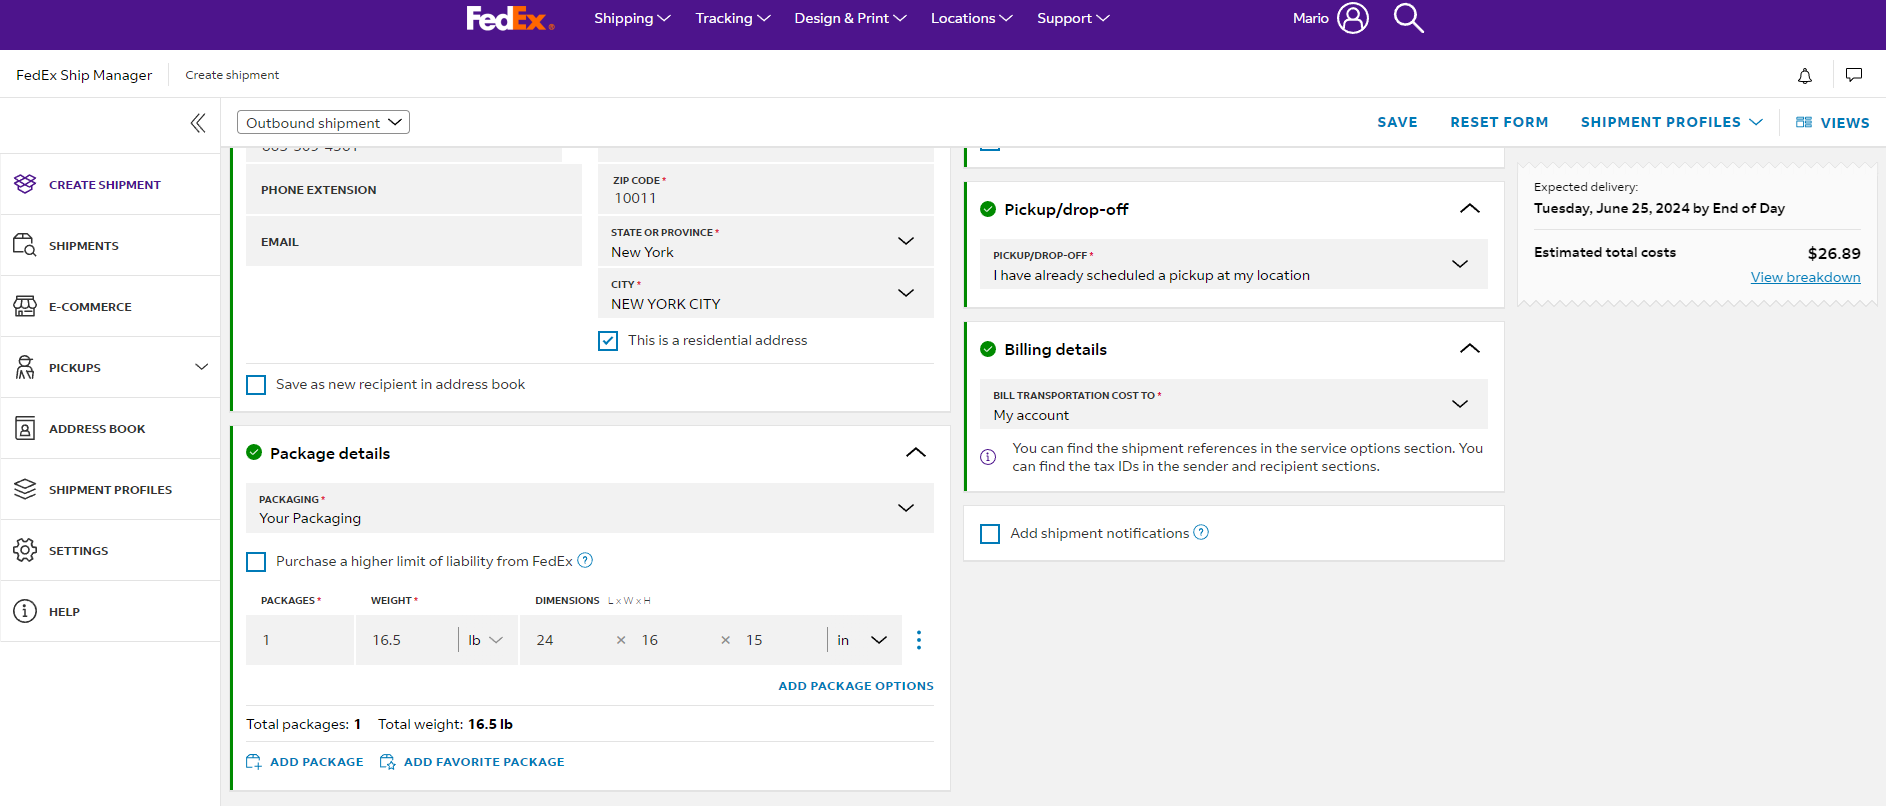This screenshot has height=806, width=1886.
Task: Click the Shipments sidebar icon
Action: pyautogui.click(x=25, y=245)
